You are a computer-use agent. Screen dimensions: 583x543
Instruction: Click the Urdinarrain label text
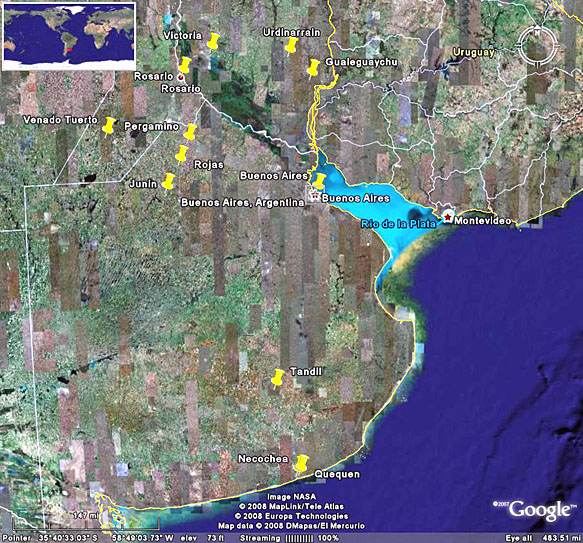click(292, 32)
